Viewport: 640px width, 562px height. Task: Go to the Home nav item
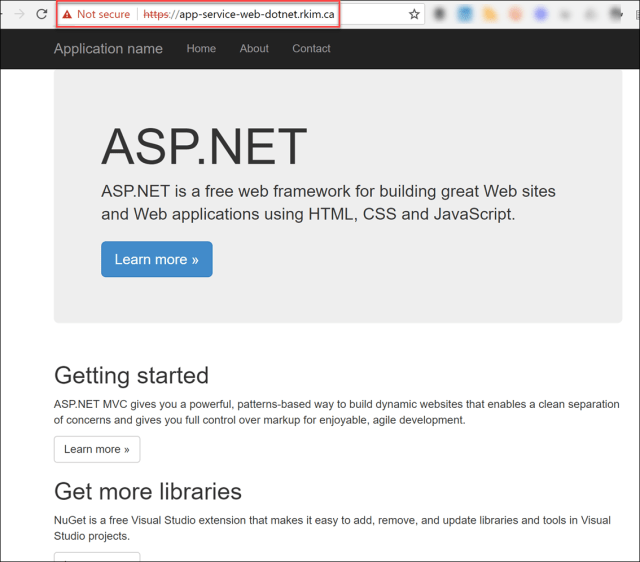[x=201, y=49]
